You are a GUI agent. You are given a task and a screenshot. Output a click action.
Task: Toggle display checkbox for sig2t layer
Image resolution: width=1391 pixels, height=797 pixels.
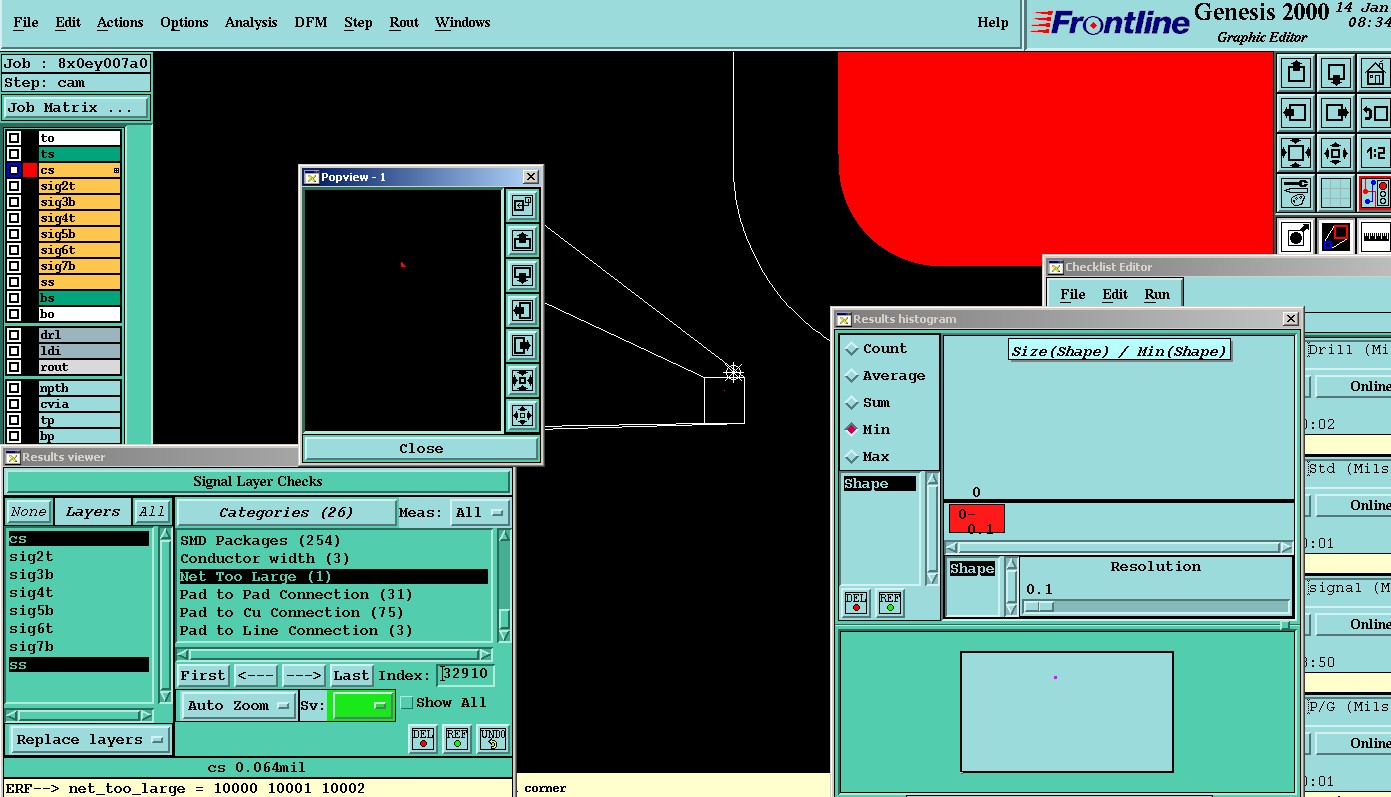pos(14,186)
